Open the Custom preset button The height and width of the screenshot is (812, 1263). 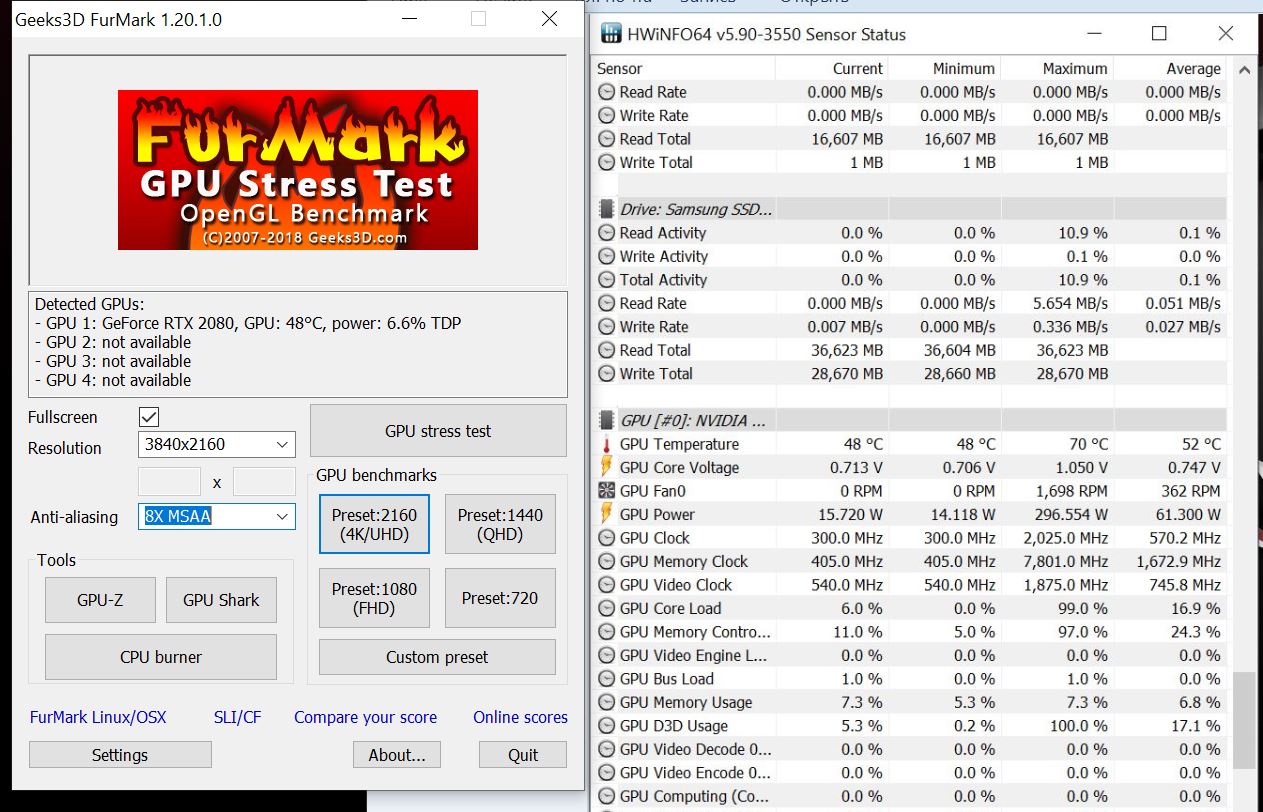coord(437,657)
